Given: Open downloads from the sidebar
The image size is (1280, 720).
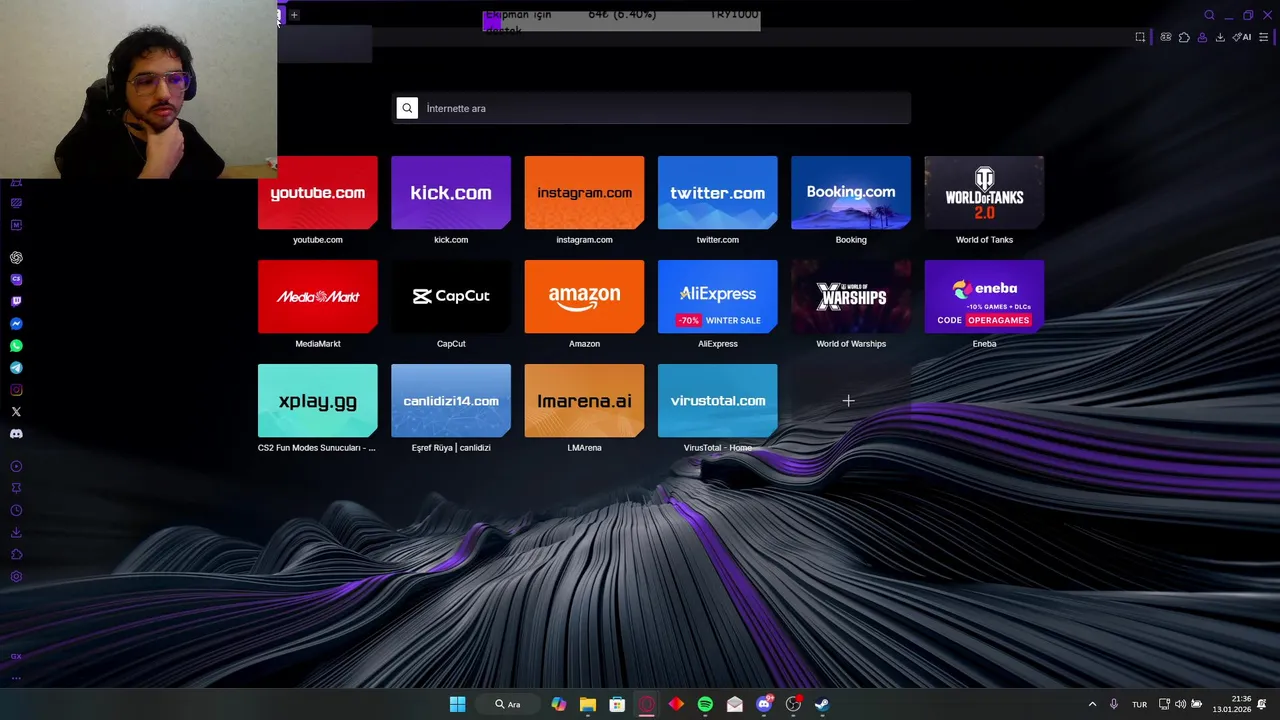Looking at the screenshot, I should 16,532.
